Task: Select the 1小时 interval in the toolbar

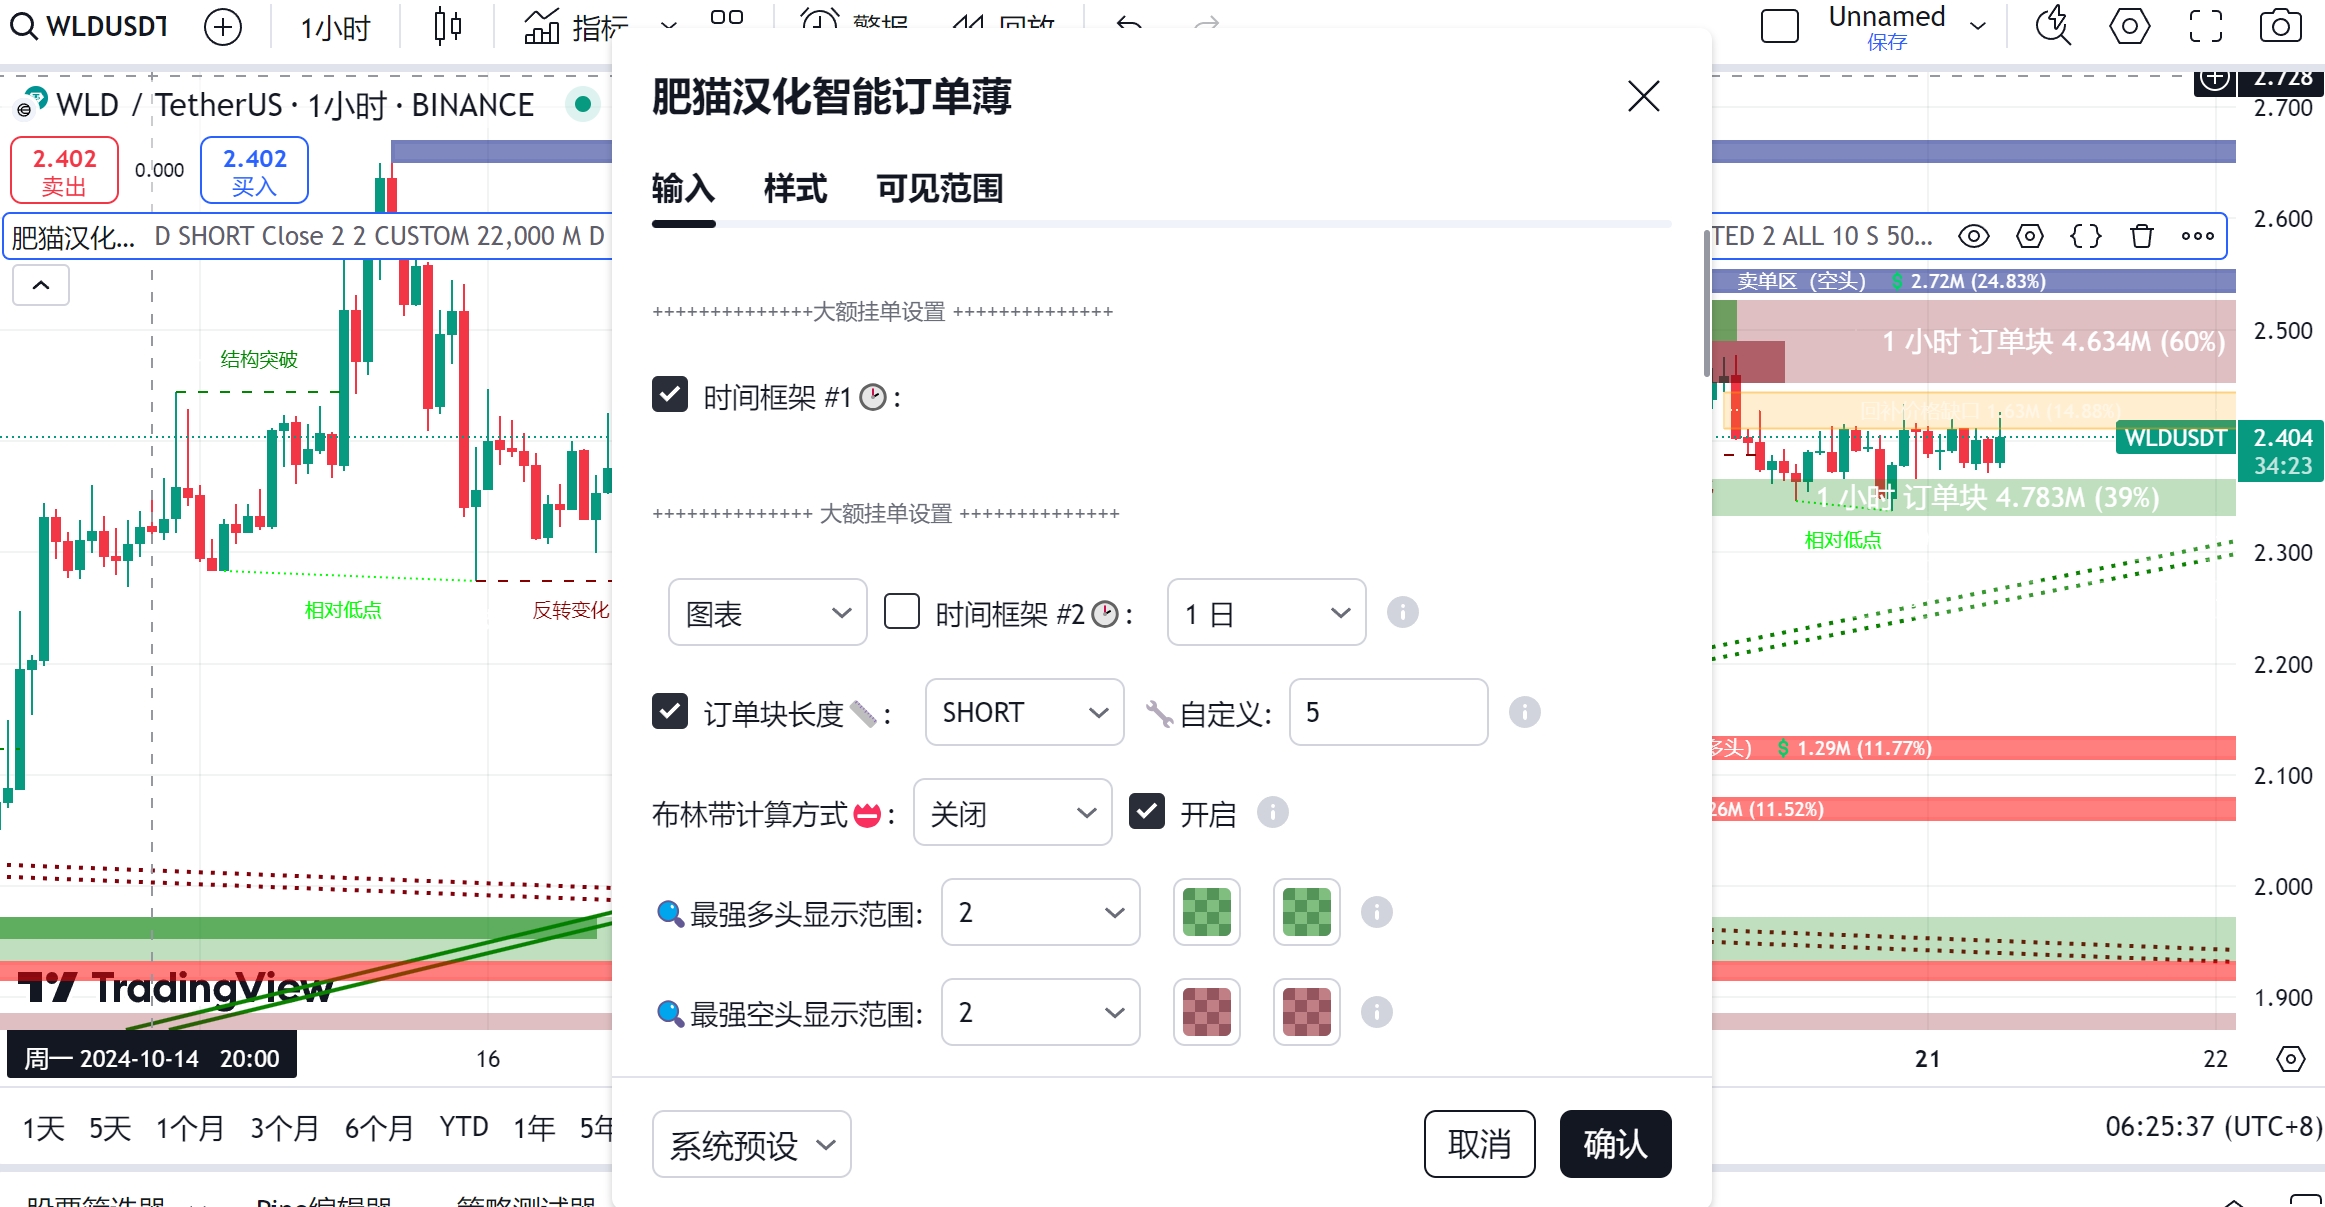Action: coord(335,27)
